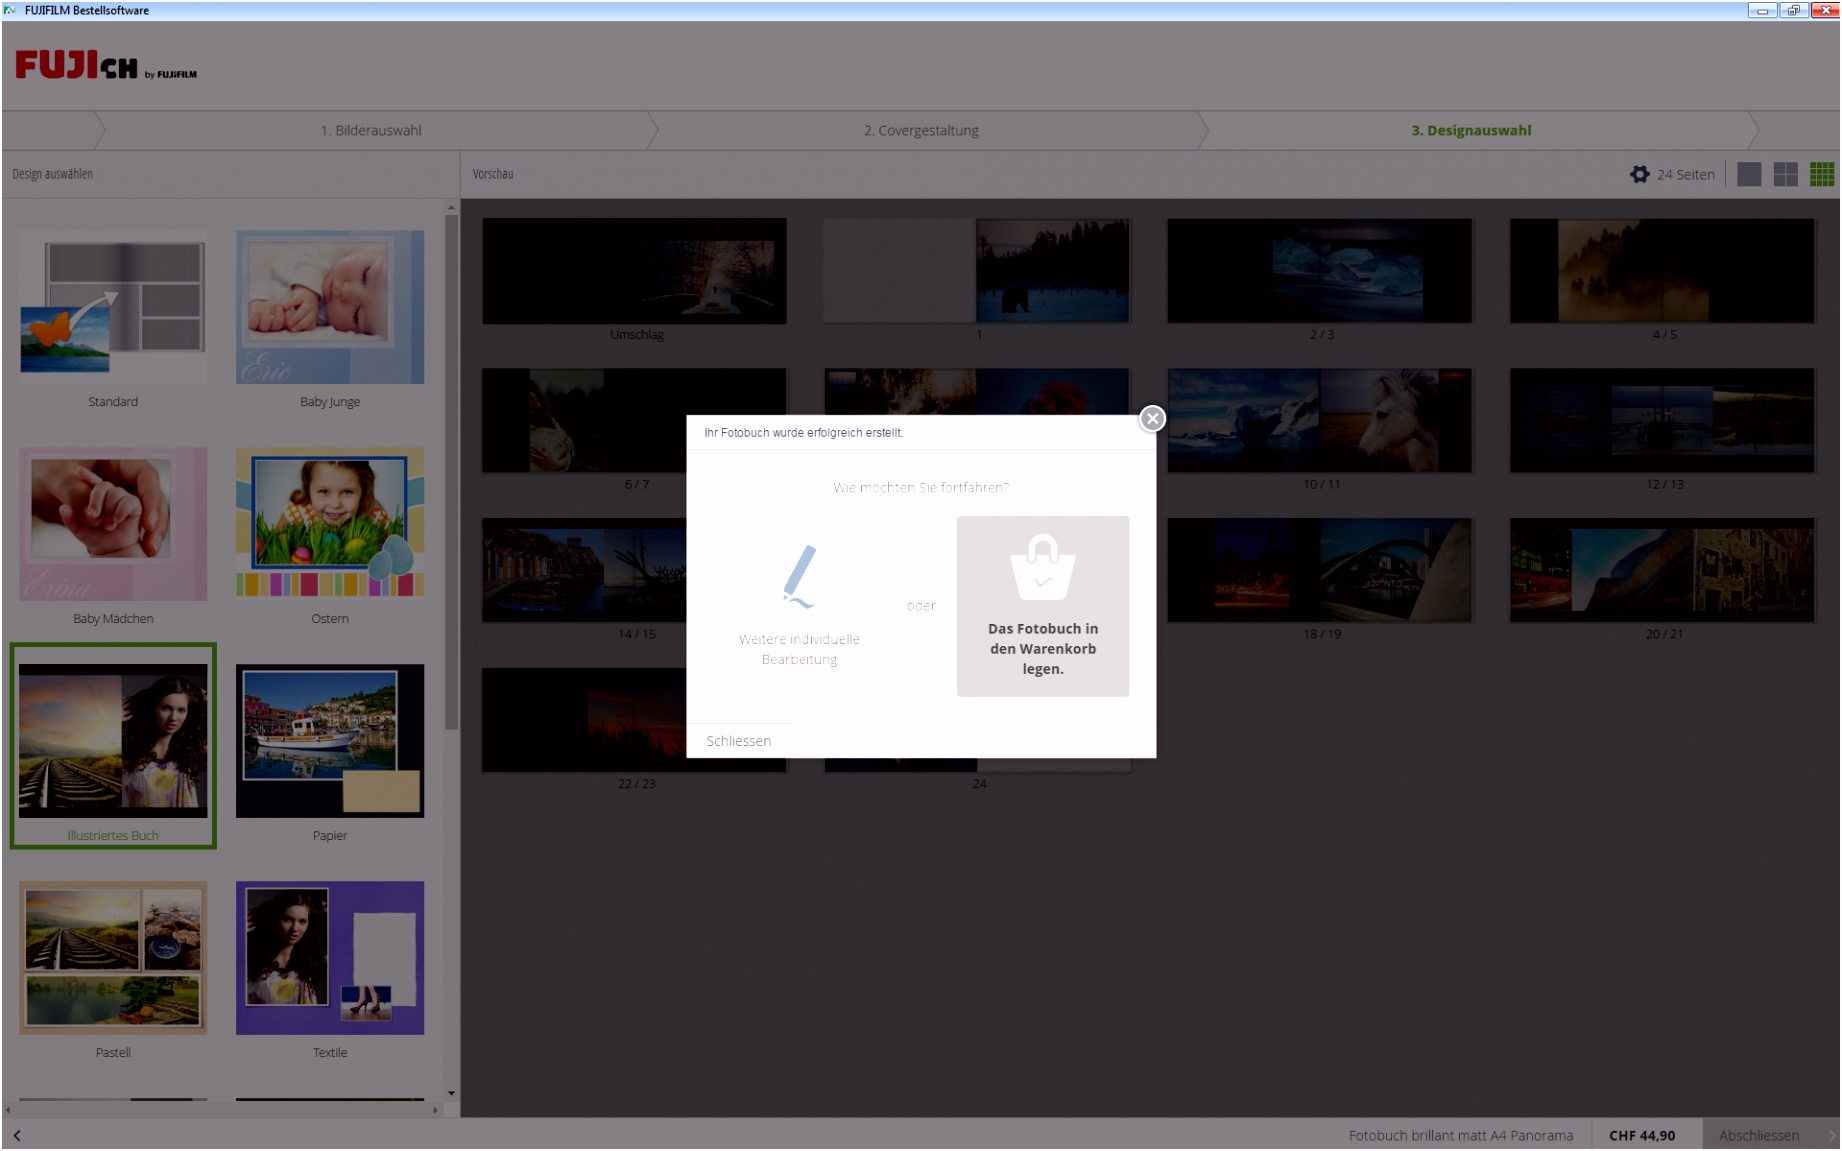Open pages 14 / 15 preview
1842x1151 pixels.
[x=584, y=571]
